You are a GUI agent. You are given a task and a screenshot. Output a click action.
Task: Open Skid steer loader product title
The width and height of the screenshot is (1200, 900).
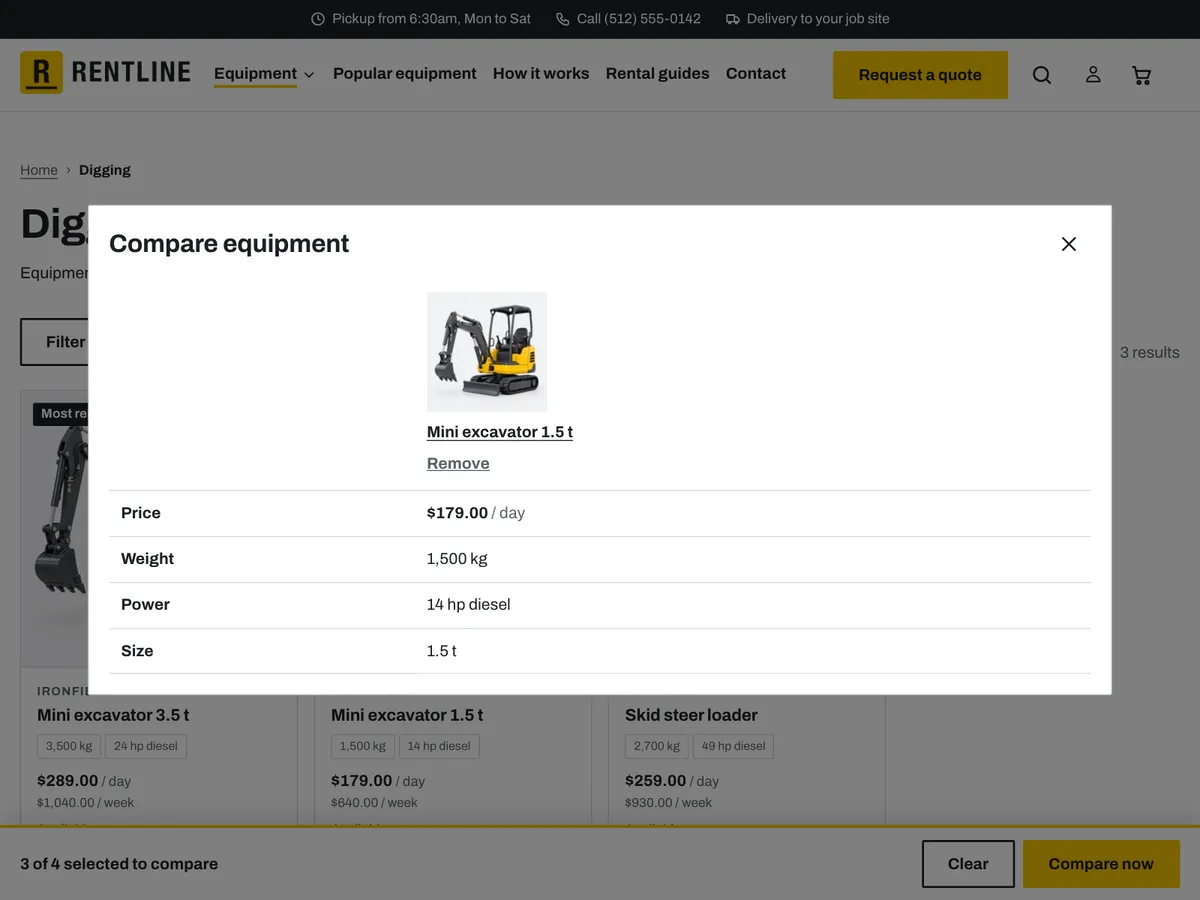[691, 715]
